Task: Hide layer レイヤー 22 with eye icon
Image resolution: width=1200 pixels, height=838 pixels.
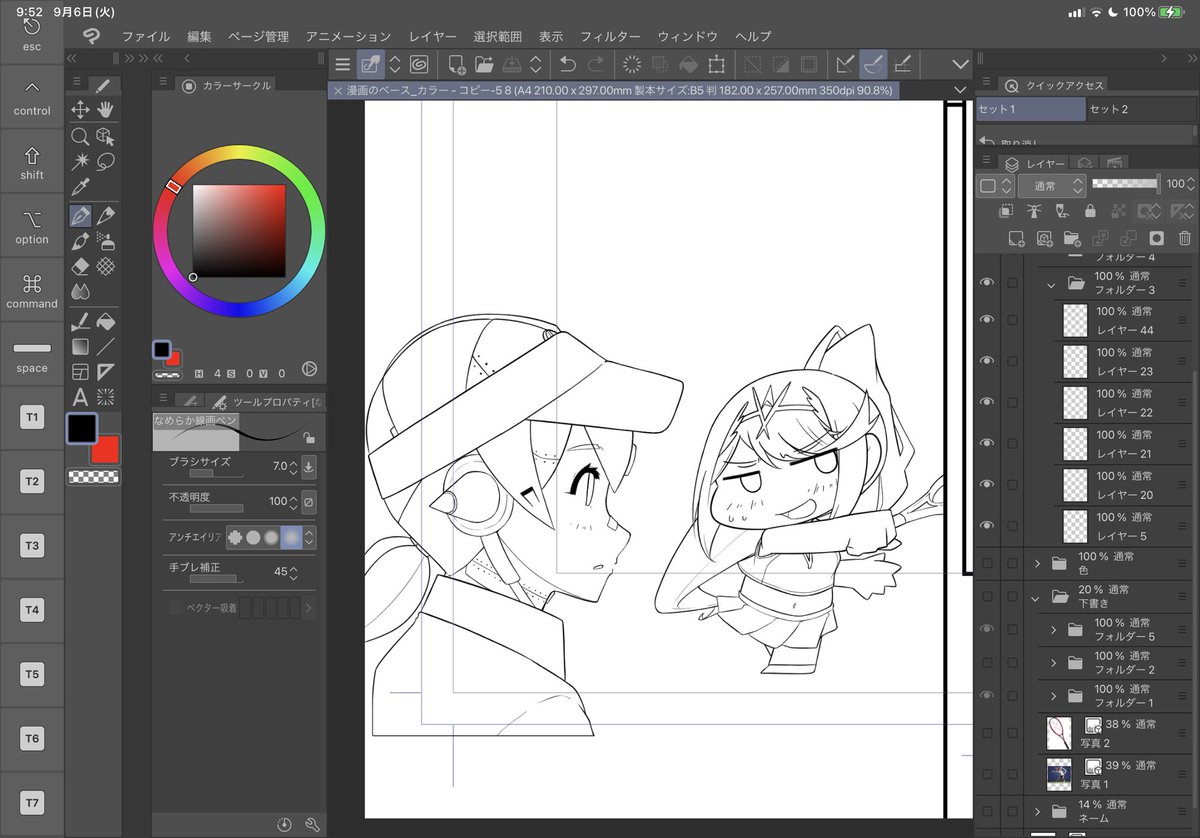Action: (x=987, y=401)
